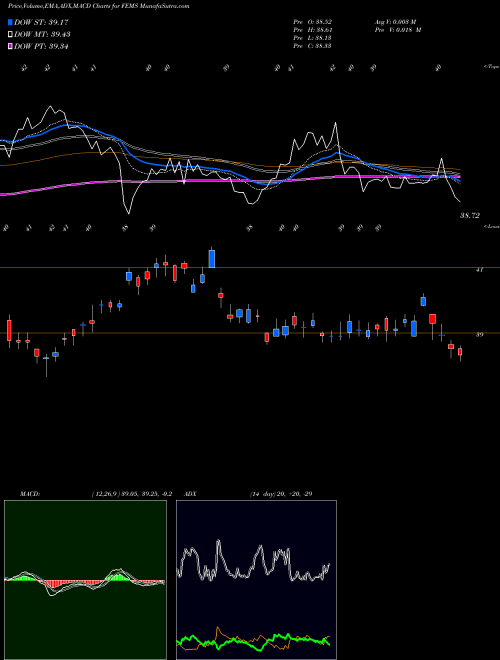
Task: Select the 'DOW MT: 39.43' legend text
Action: [43, 34]
